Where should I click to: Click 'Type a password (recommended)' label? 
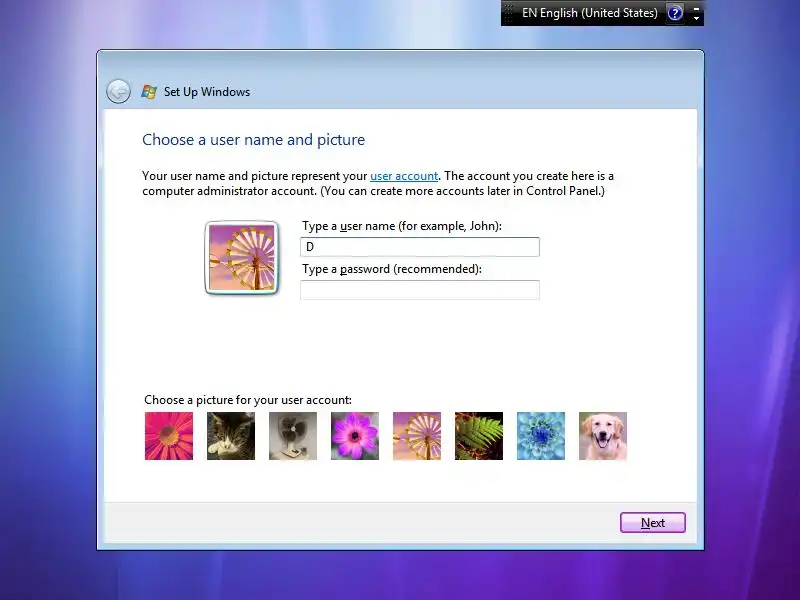tap(392, 269)
